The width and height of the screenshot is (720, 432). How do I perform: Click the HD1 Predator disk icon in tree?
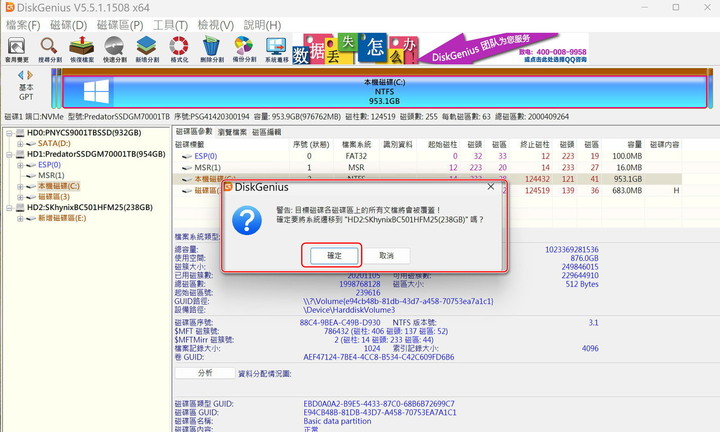coord(20,154)
